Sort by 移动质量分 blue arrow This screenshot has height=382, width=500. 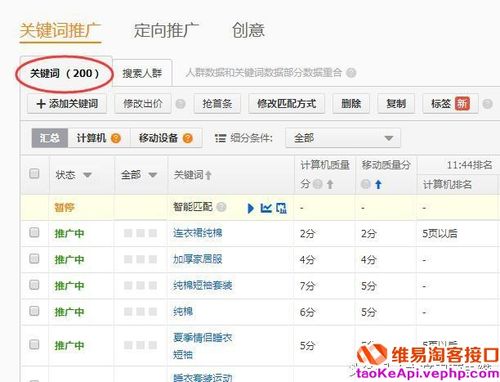[x=378, y=184]
